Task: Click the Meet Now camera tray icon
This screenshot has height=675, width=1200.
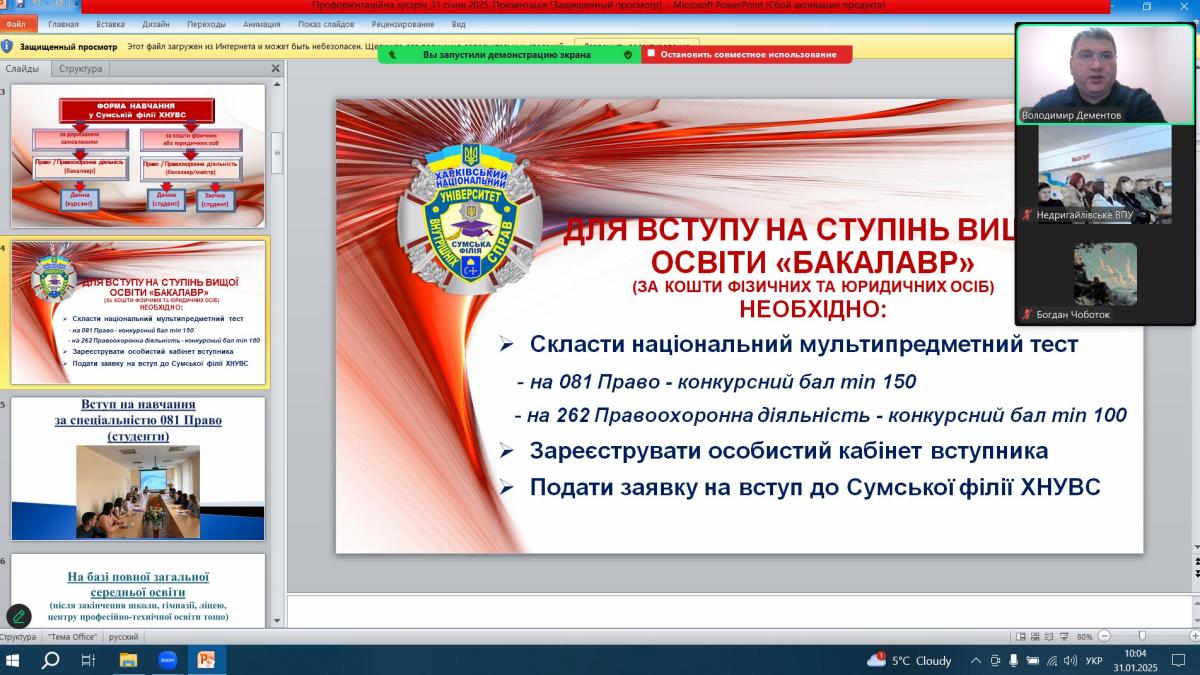Action: pyautogui.click(x=995, y=660)
